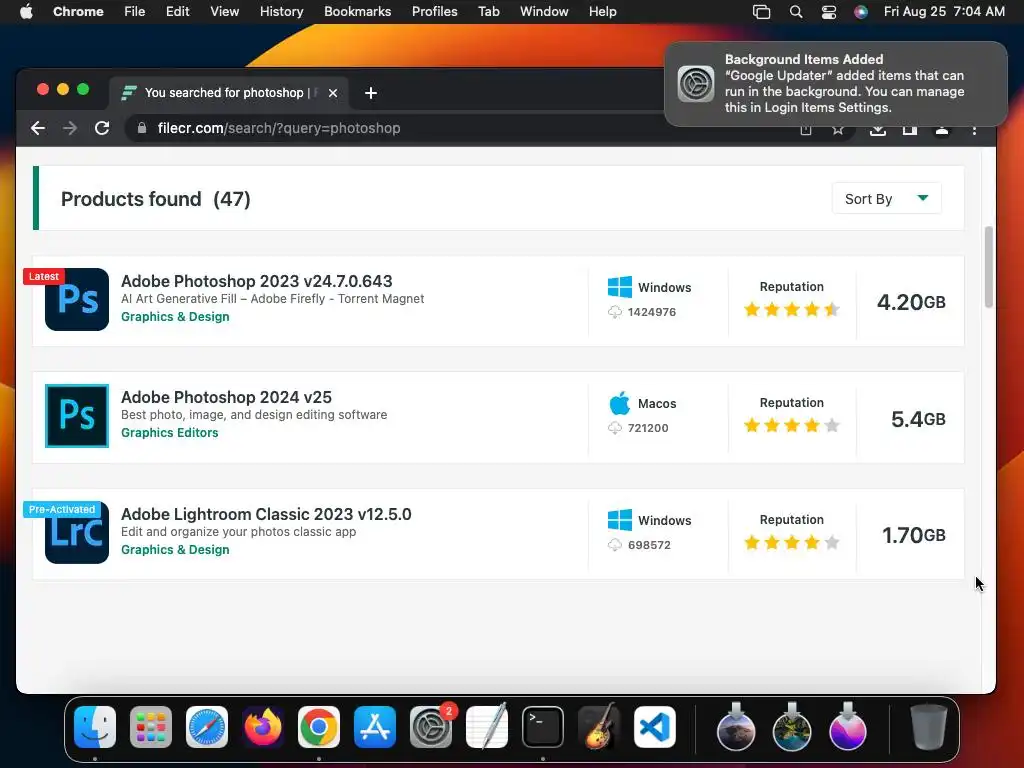This screenshot has width=1024, height=768.
Task: Click the star rating for Photoshop 2023
Action: [x=792, y=309]
